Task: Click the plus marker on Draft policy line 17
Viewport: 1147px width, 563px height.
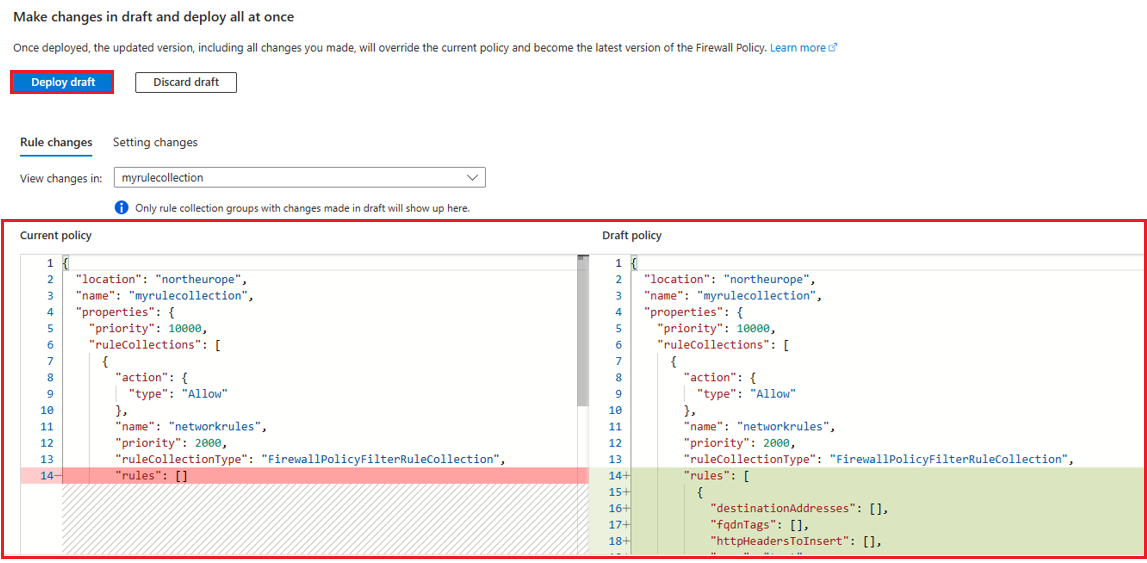Action: 627,525
